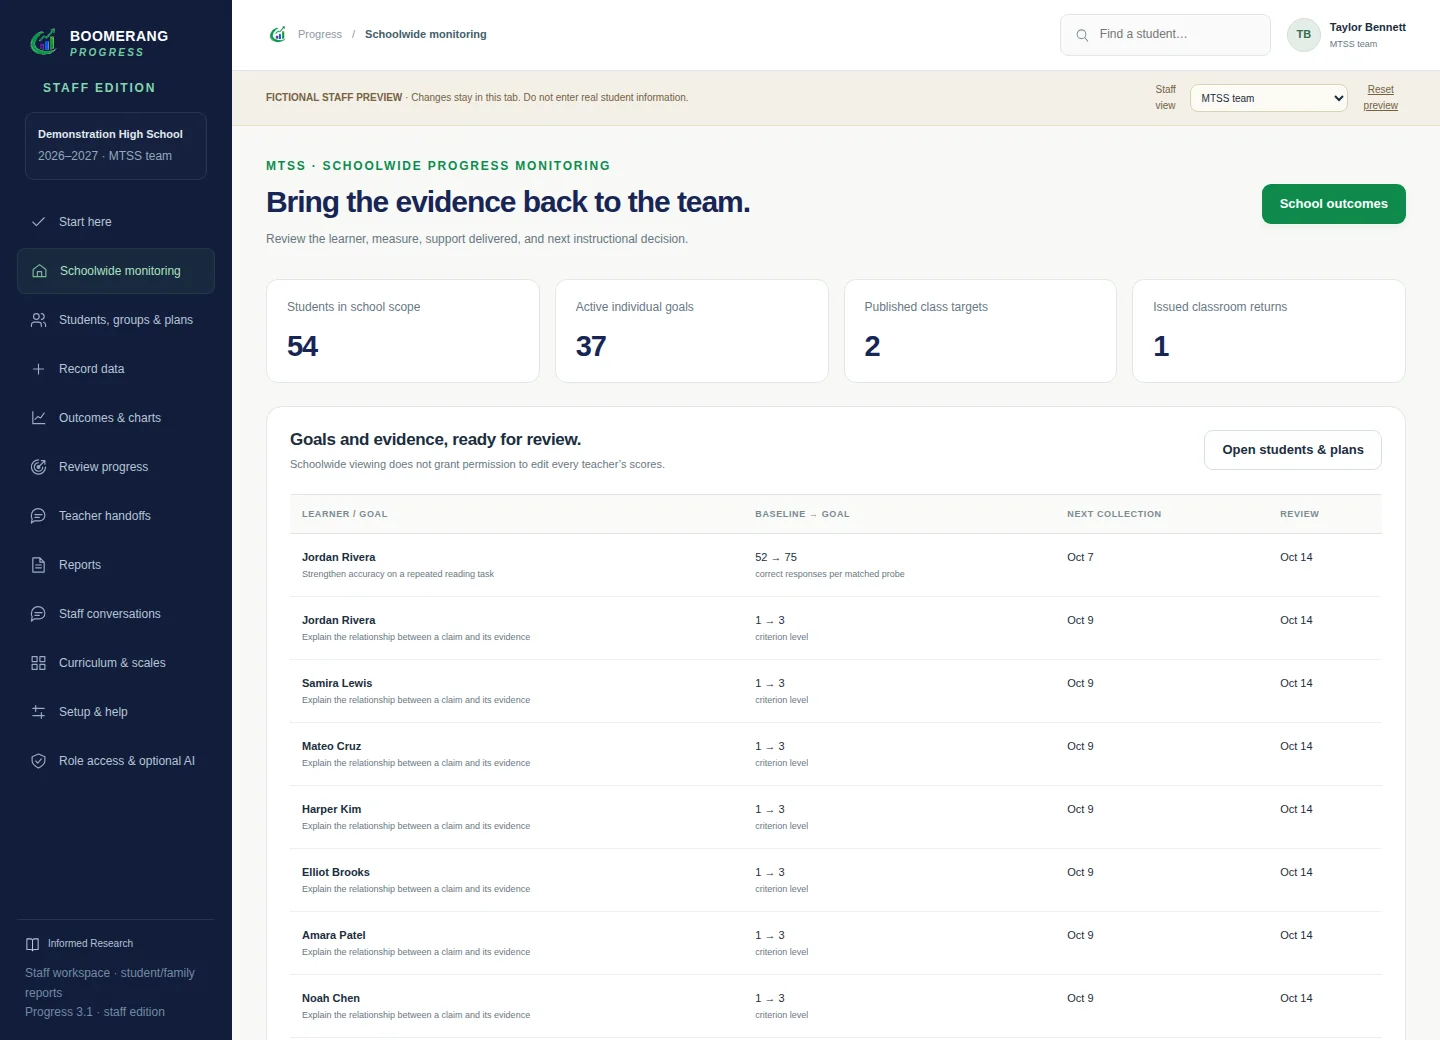Click the Students in school scope card
This screenshot has height=1040, width=1440.
click(403, 331)
